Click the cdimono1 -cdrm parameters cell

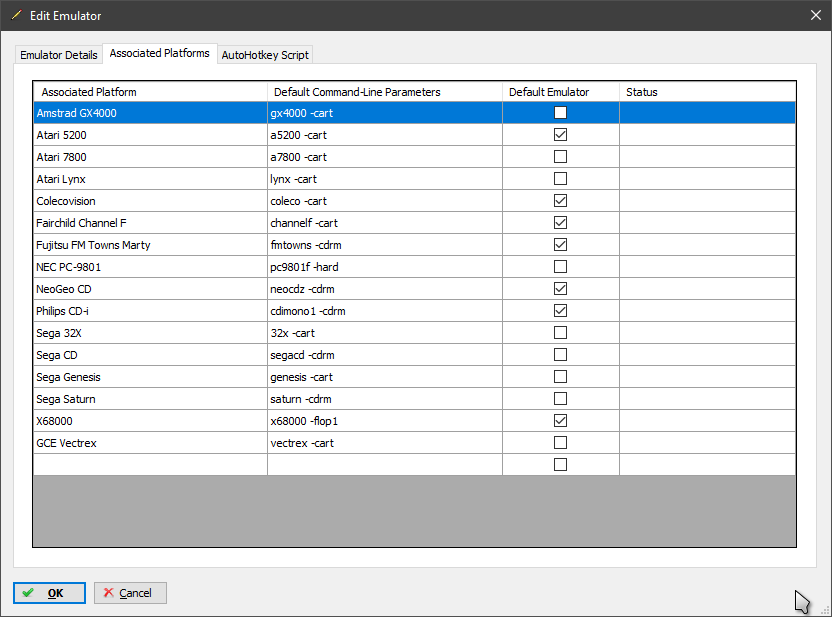pyautogui.click(x=385, y=311)
